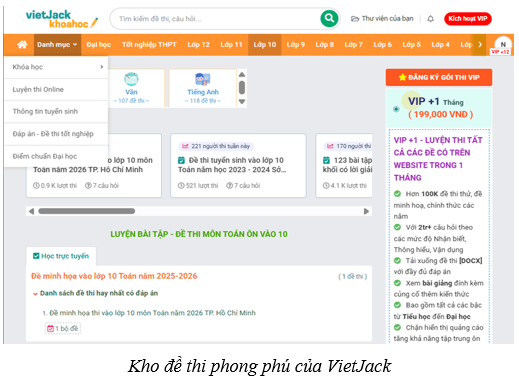Viewport: 519px width, 377px height.
Task: Expand the Khóa học submenu arrow
Action: click(x=102, y=67)
